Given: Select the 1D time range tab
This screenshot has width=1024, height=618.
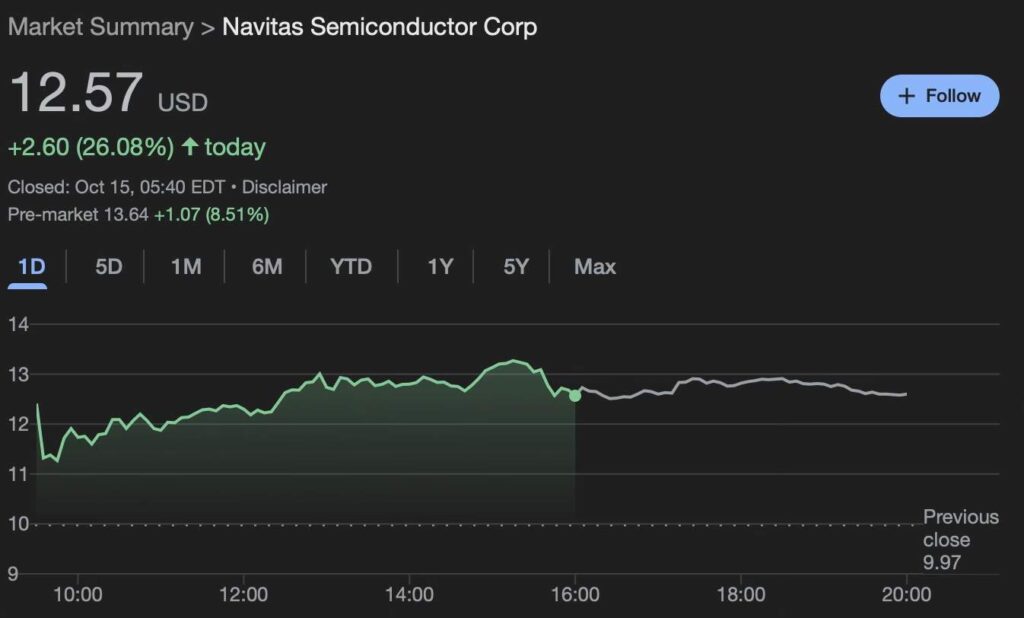Looking at the screenshot, I should pos(32,267).
